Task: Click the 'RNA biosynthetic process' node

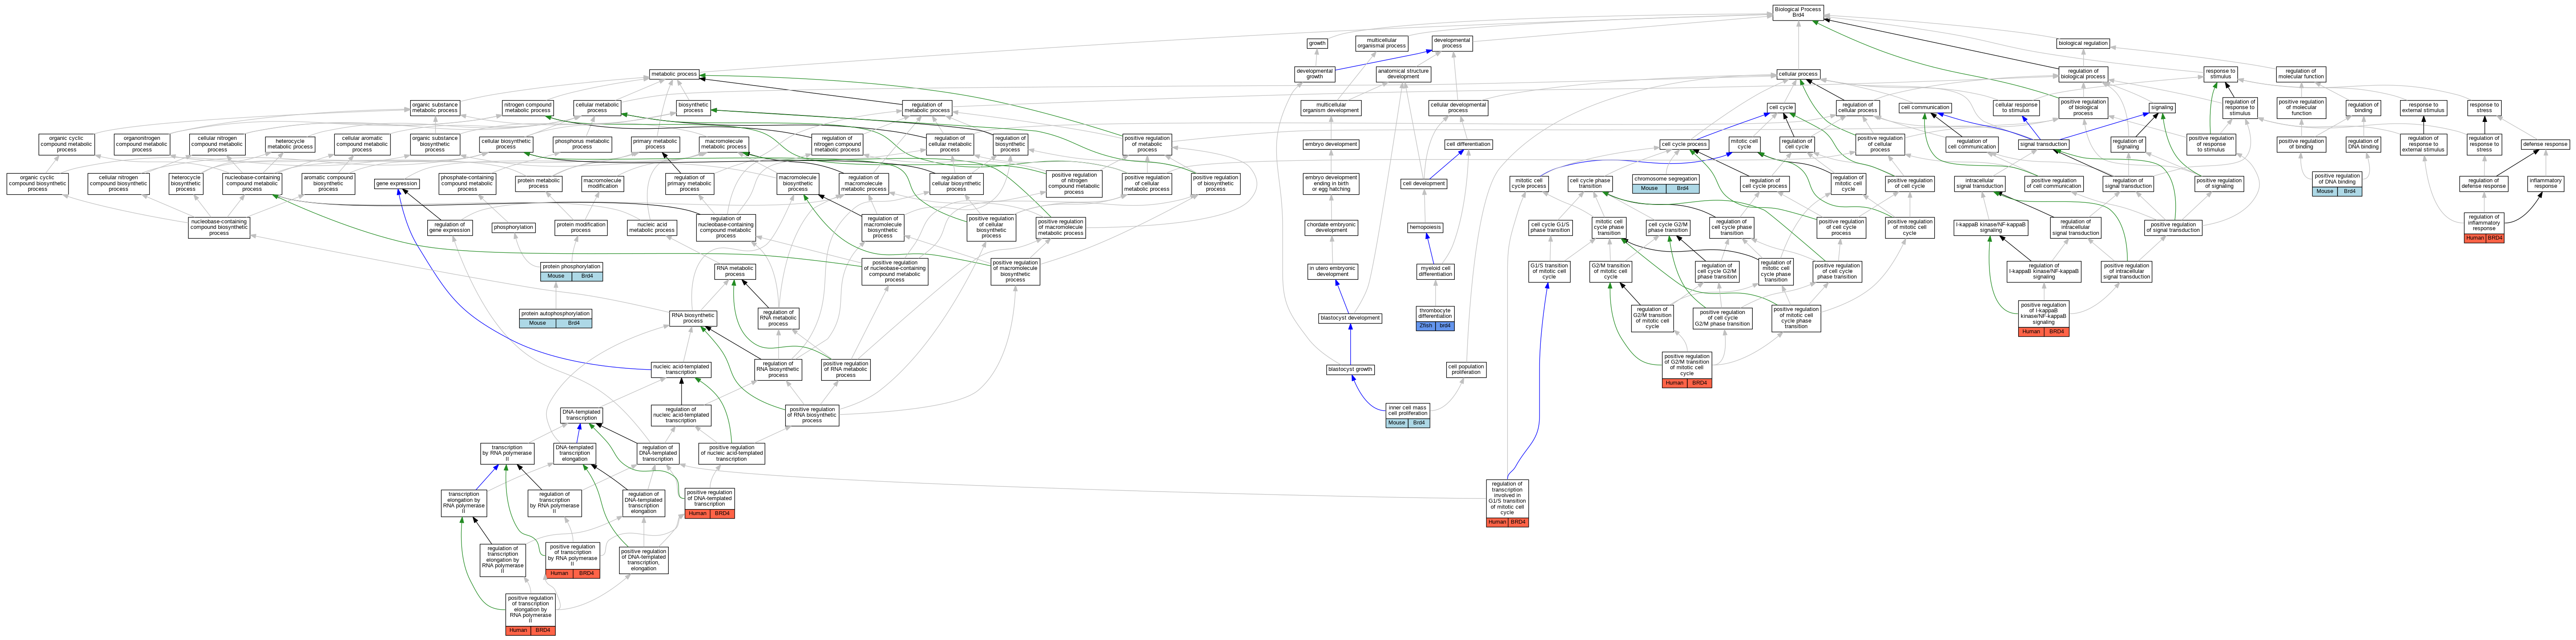Action: click(x=693, y=318)
